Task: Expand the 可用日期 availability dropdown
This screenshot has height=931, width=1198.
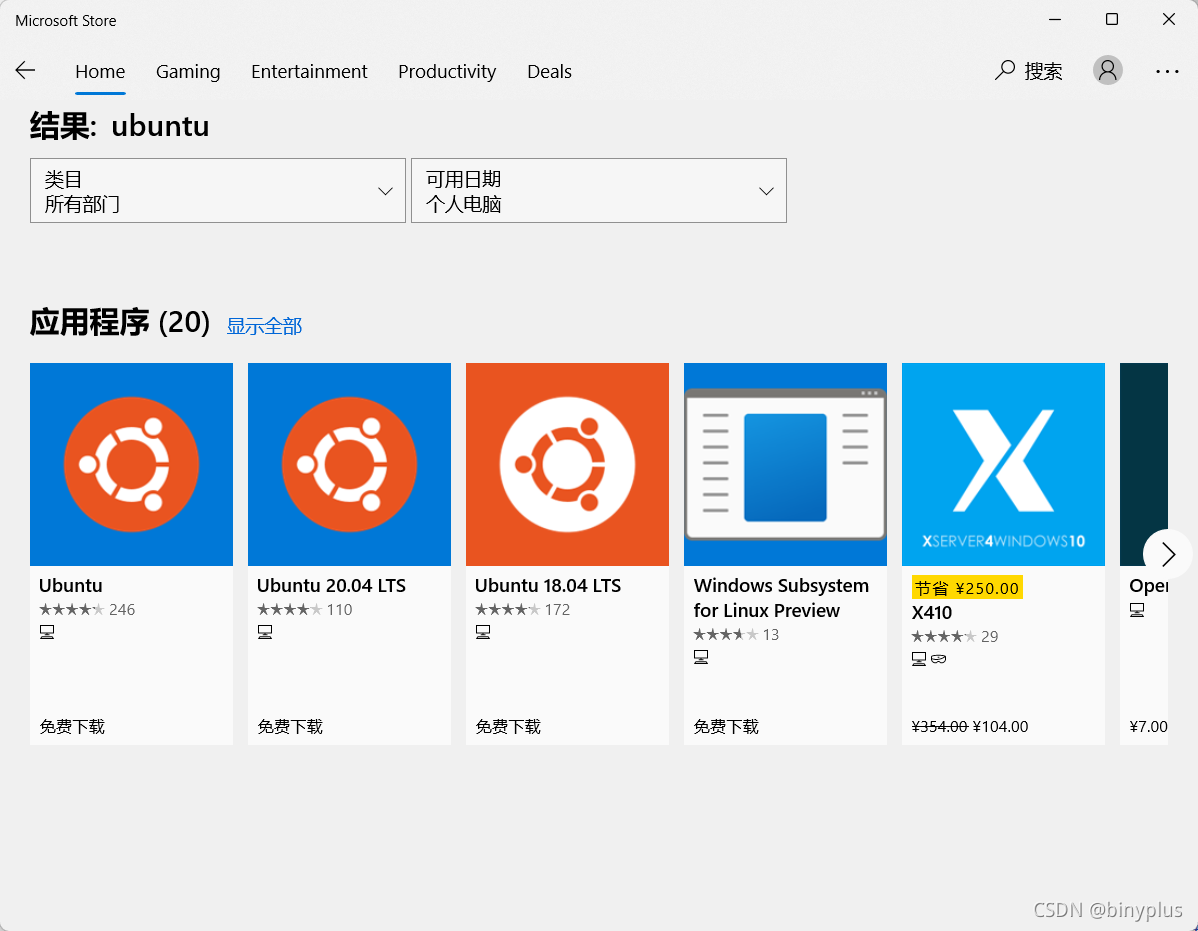Action: [599, 191]
